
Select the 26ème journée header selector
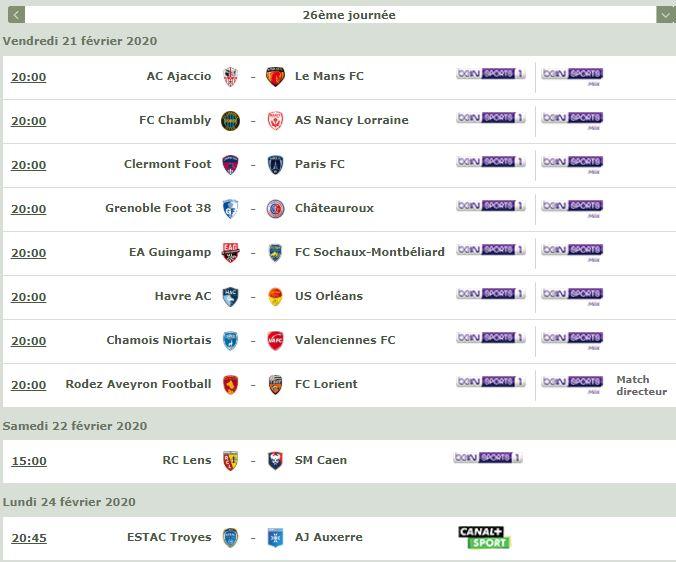[341, 15]
